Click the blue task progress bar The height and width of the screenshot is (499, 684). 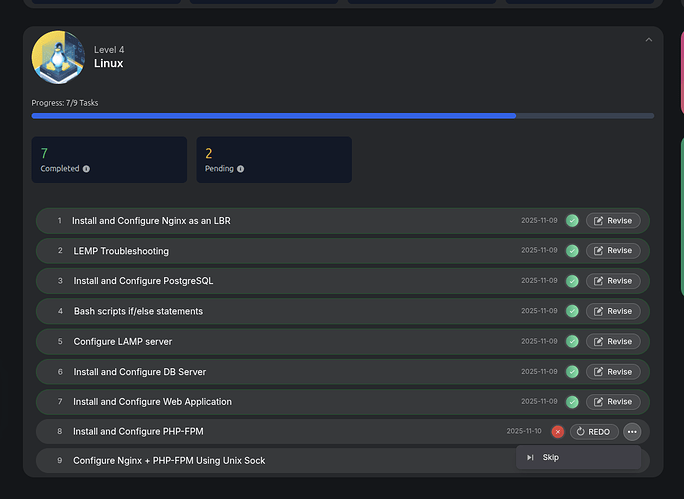[x=274, y=116]
